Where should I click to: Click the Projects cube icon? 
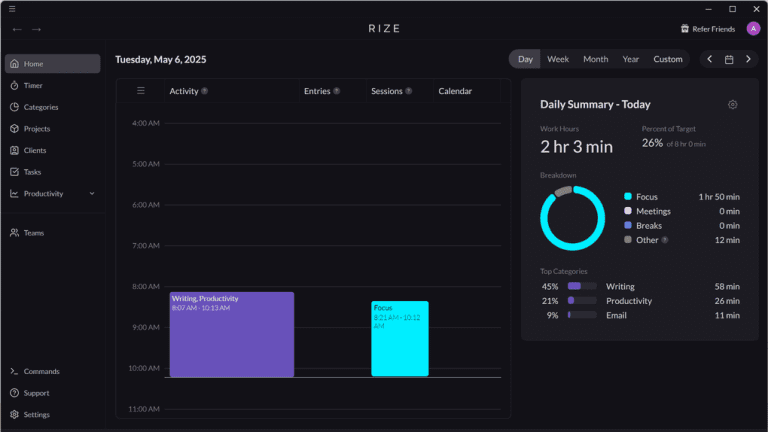pos(14,128)
